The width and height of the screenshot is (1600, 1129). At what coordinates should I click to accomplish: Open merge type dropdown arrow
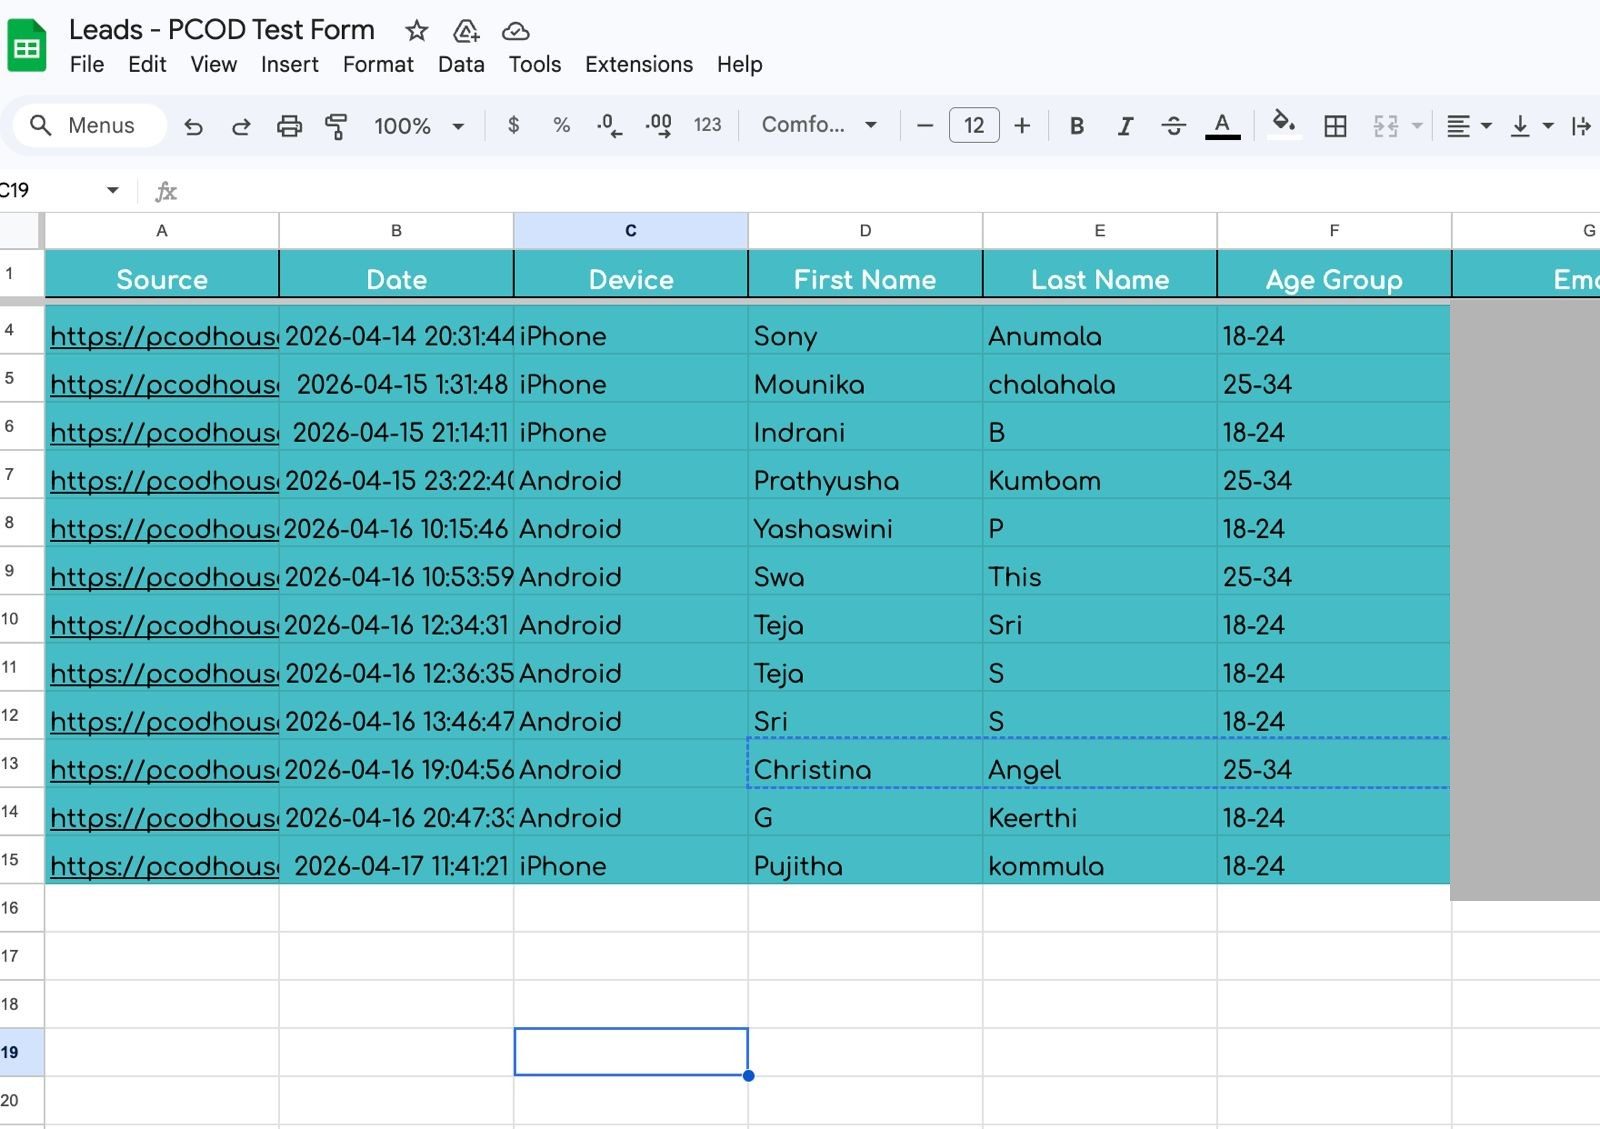[x=1416, y=126]
